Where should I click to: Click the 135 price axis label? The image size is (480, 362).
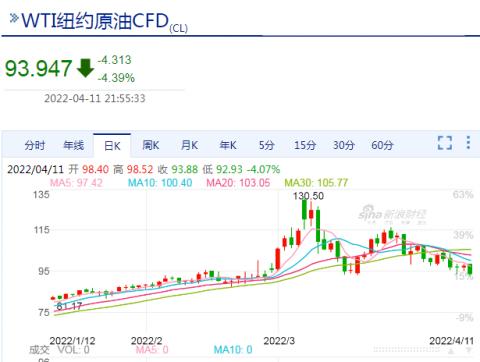tap(41, 194)
